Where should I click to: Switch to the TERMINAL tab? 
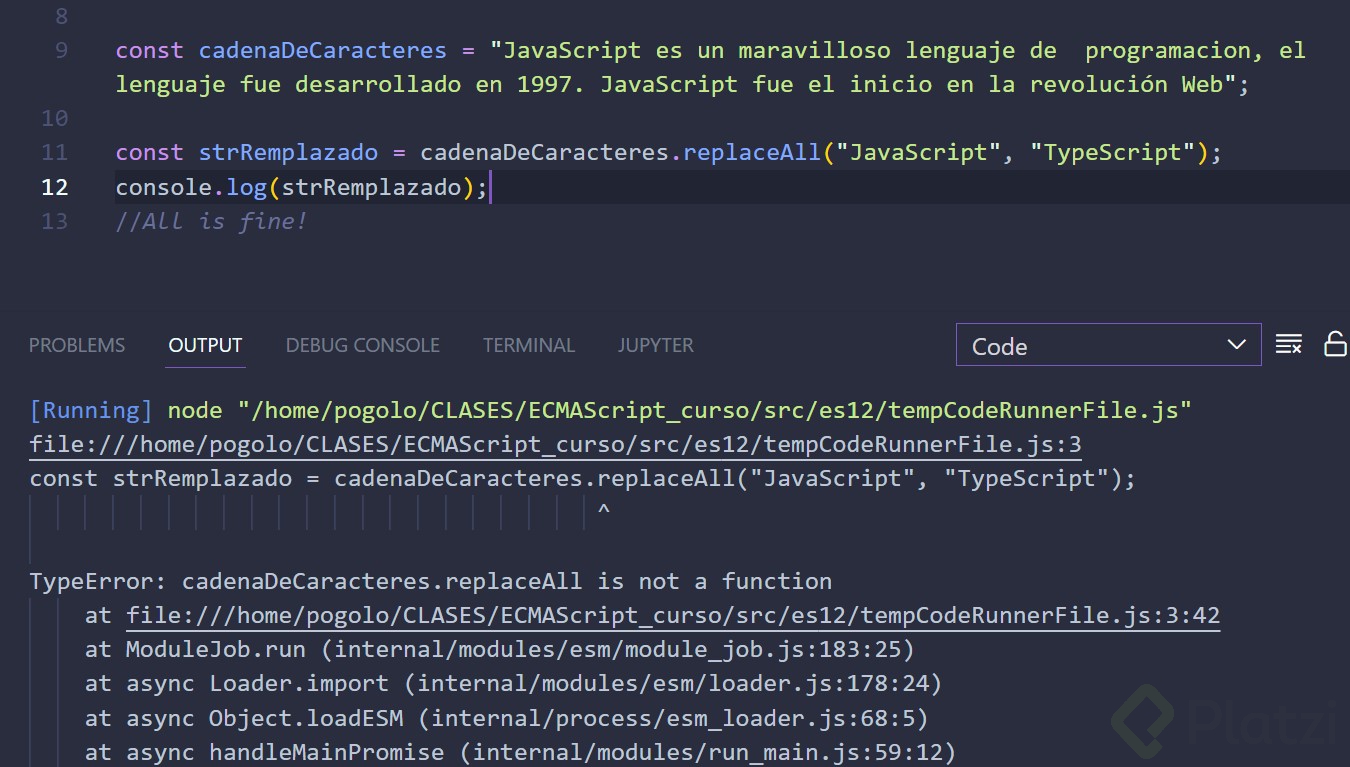point(529,345)
